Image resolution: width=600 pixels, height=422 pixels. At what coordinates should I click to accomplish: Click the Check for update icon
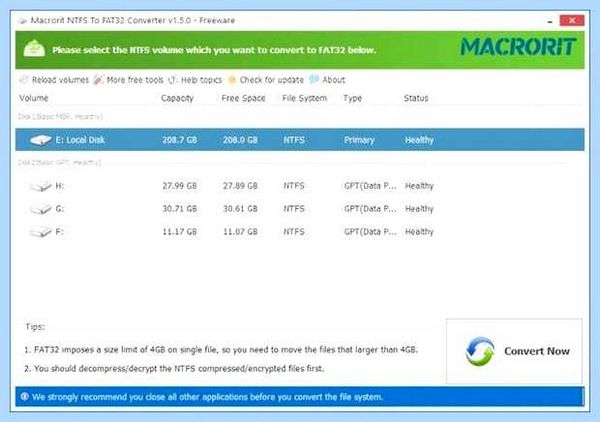(x=232, y=80)
